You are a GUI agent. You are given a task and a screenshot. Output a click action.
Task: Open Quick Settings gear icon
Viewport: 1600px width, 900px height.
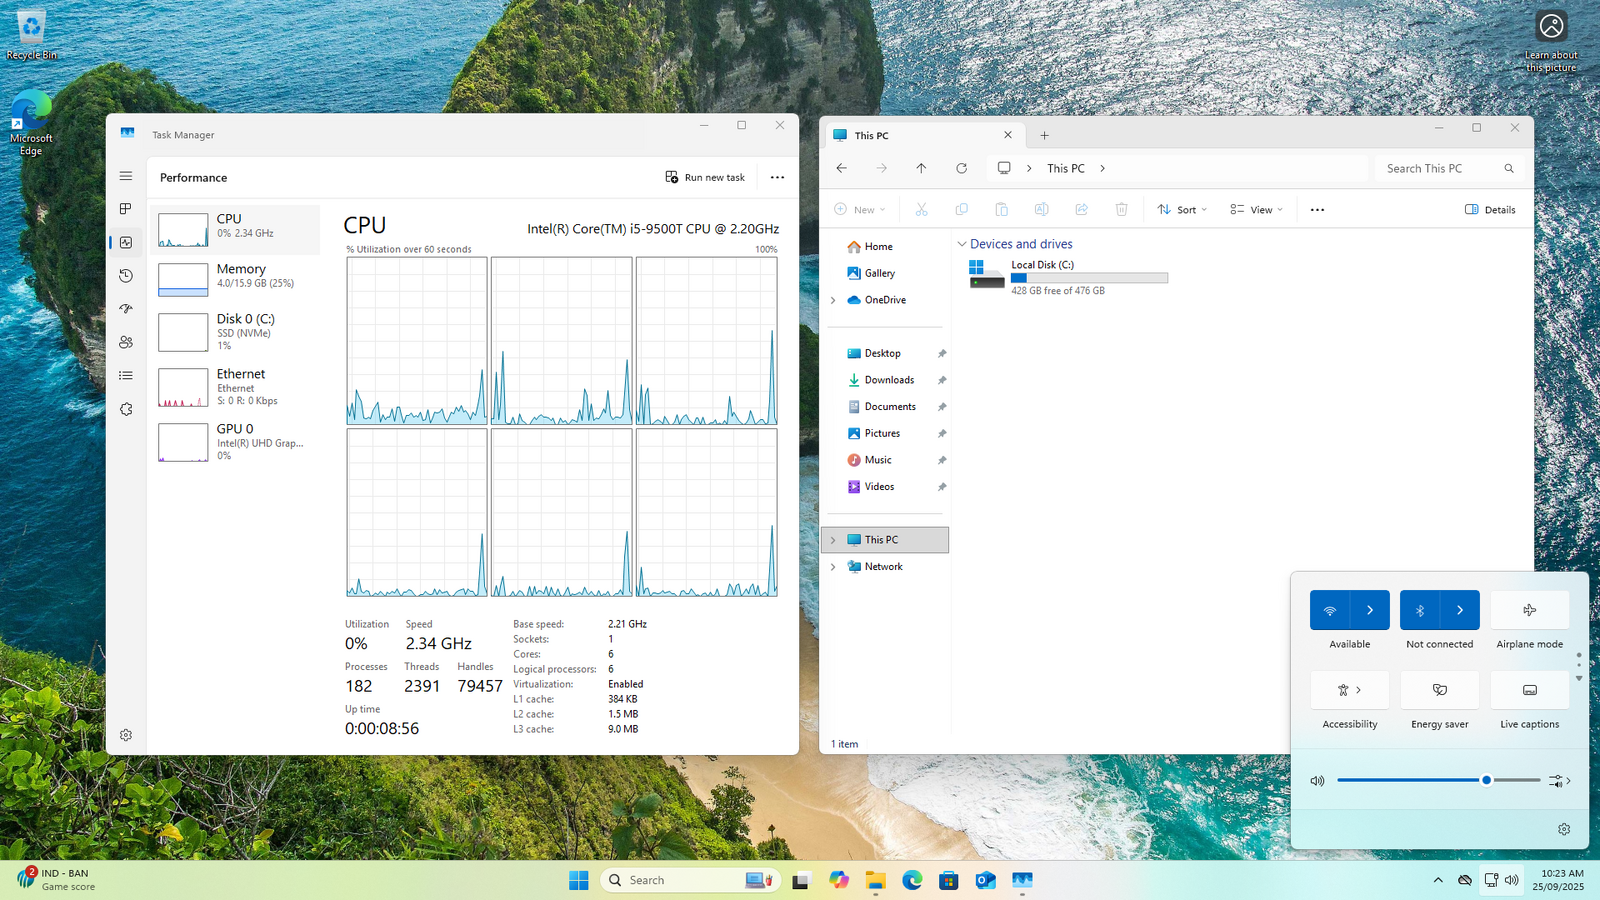click(1564, 829)
